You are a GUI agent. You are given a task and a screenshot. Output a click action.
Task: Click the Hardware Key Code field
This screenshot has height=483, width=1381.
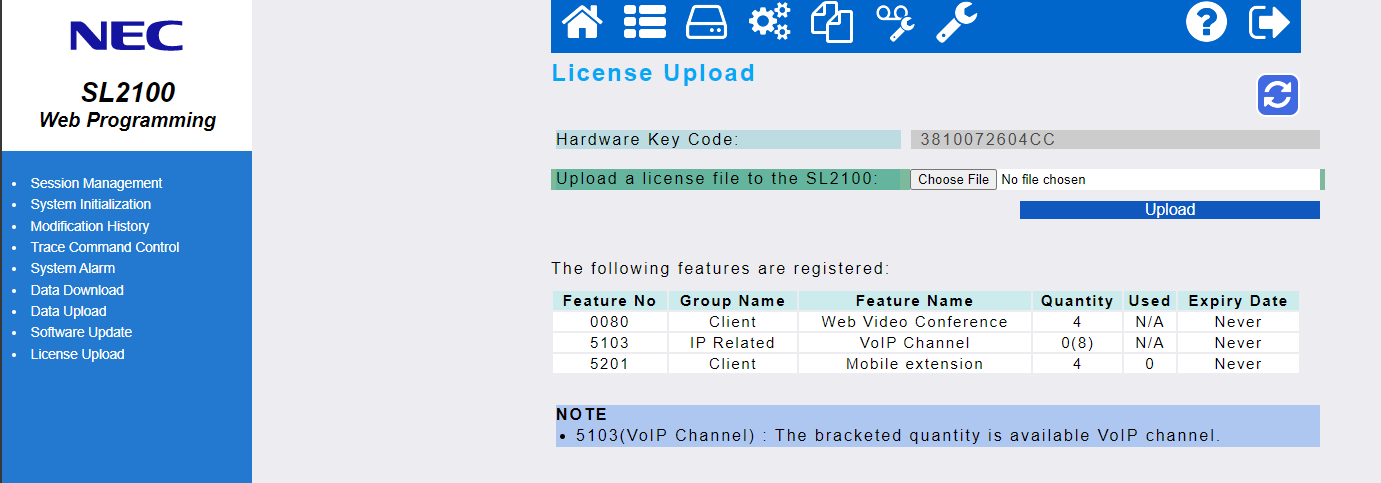1115,140
